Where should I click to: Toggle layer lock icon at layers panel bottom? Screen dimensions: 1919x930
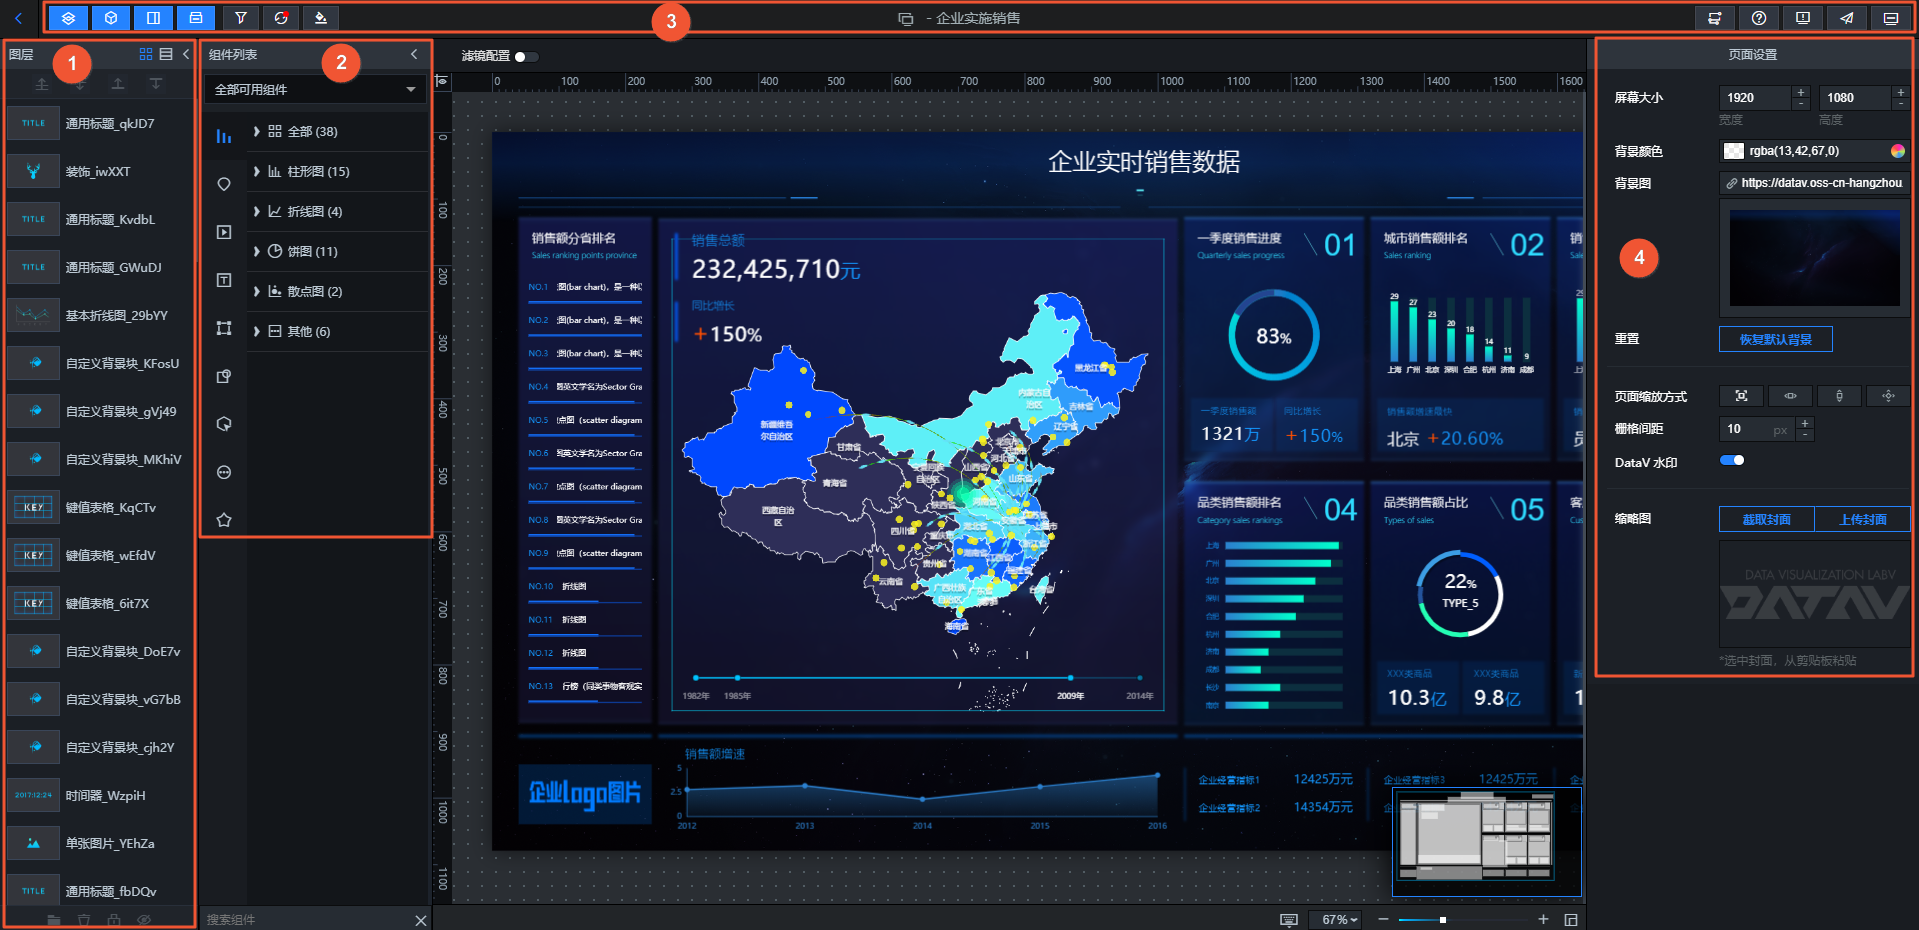click(114, 920)
